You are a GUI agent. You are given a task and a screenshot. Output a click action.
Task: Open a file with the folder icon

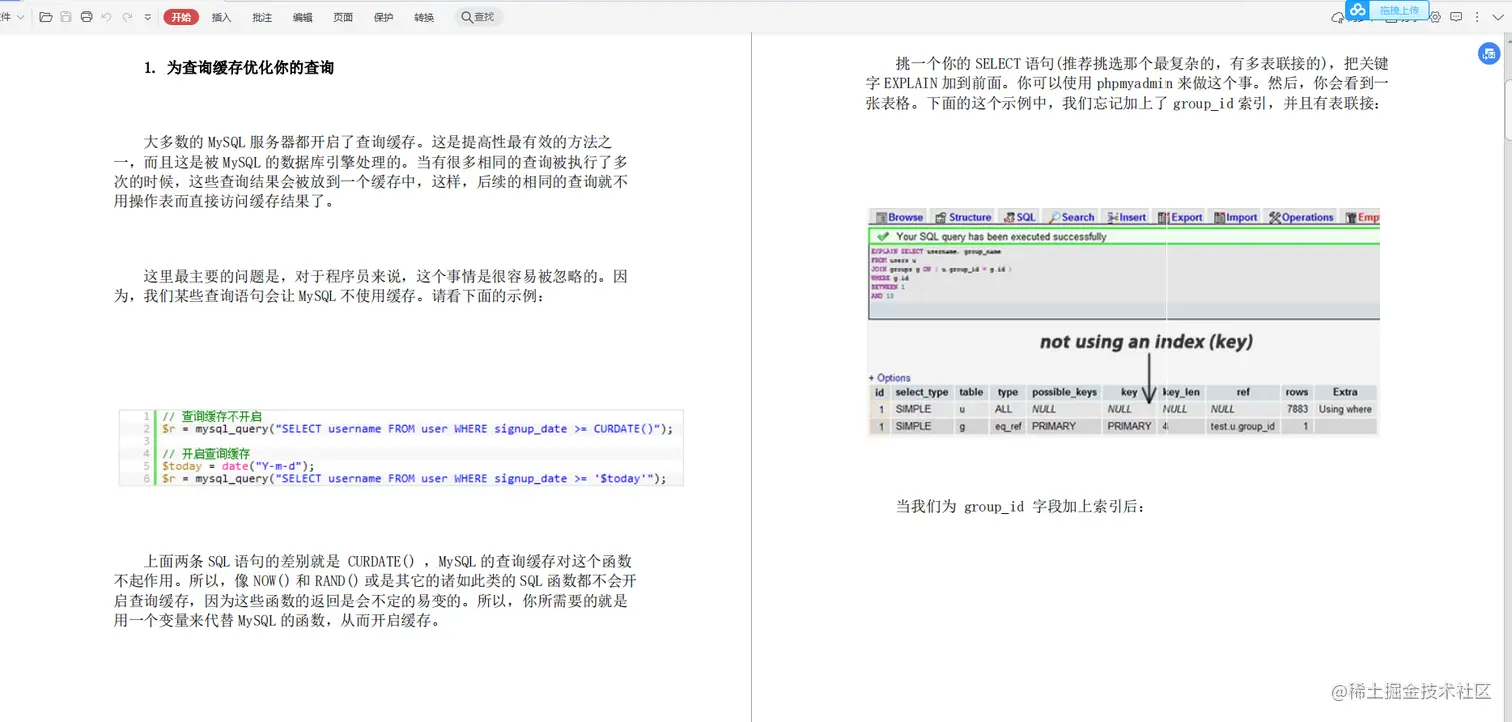[x=45, y=17]
